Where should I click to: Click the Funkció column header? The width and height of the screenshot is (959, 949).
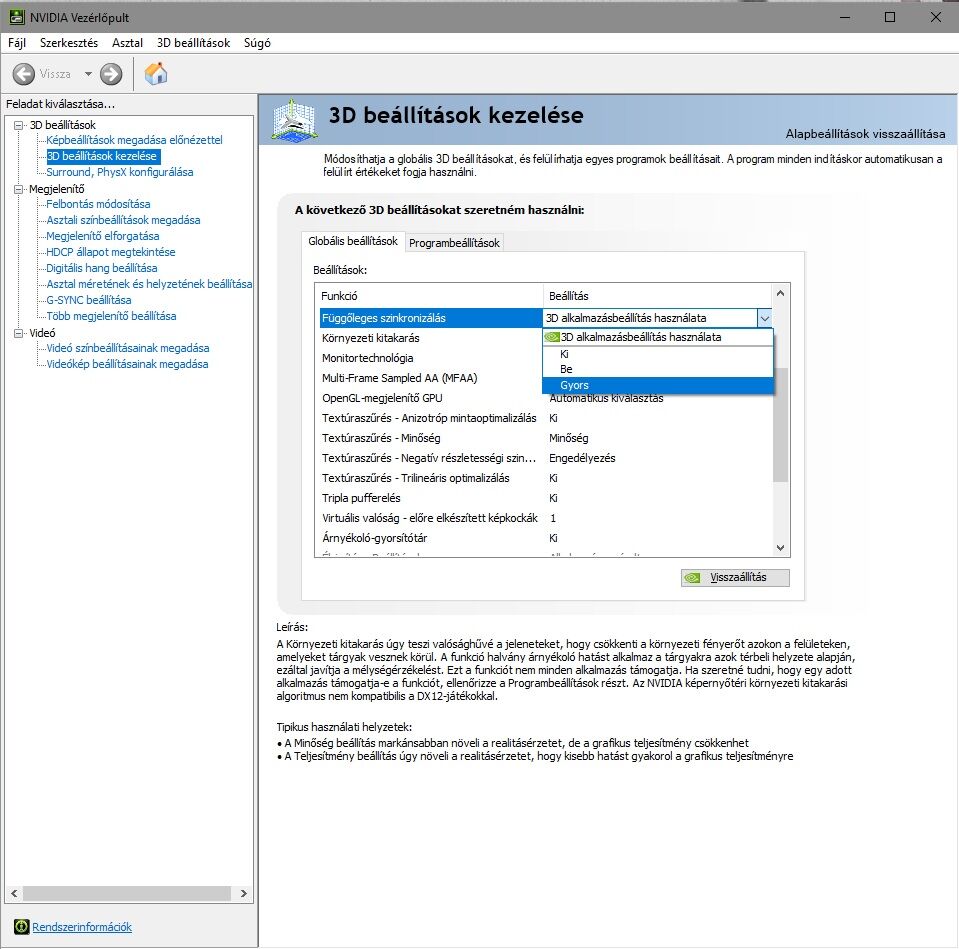tap(429, 296)
